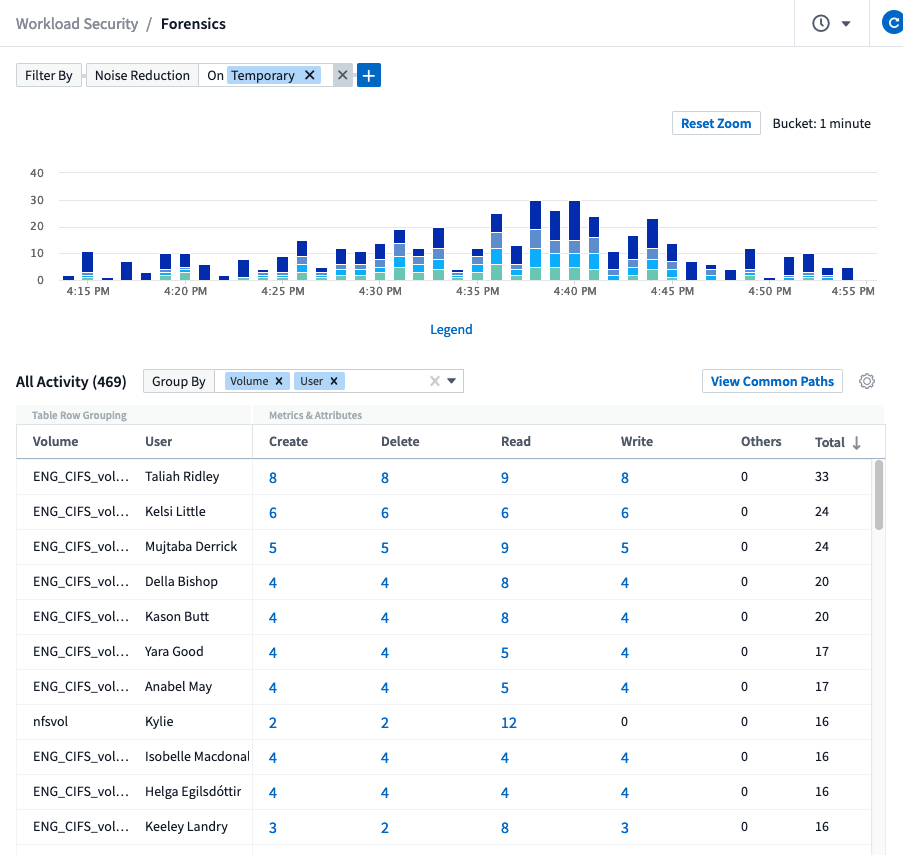Open time range dropdown caret
Image resolution: width=903 pixels, height=855 pixels.
click(846, 24)
